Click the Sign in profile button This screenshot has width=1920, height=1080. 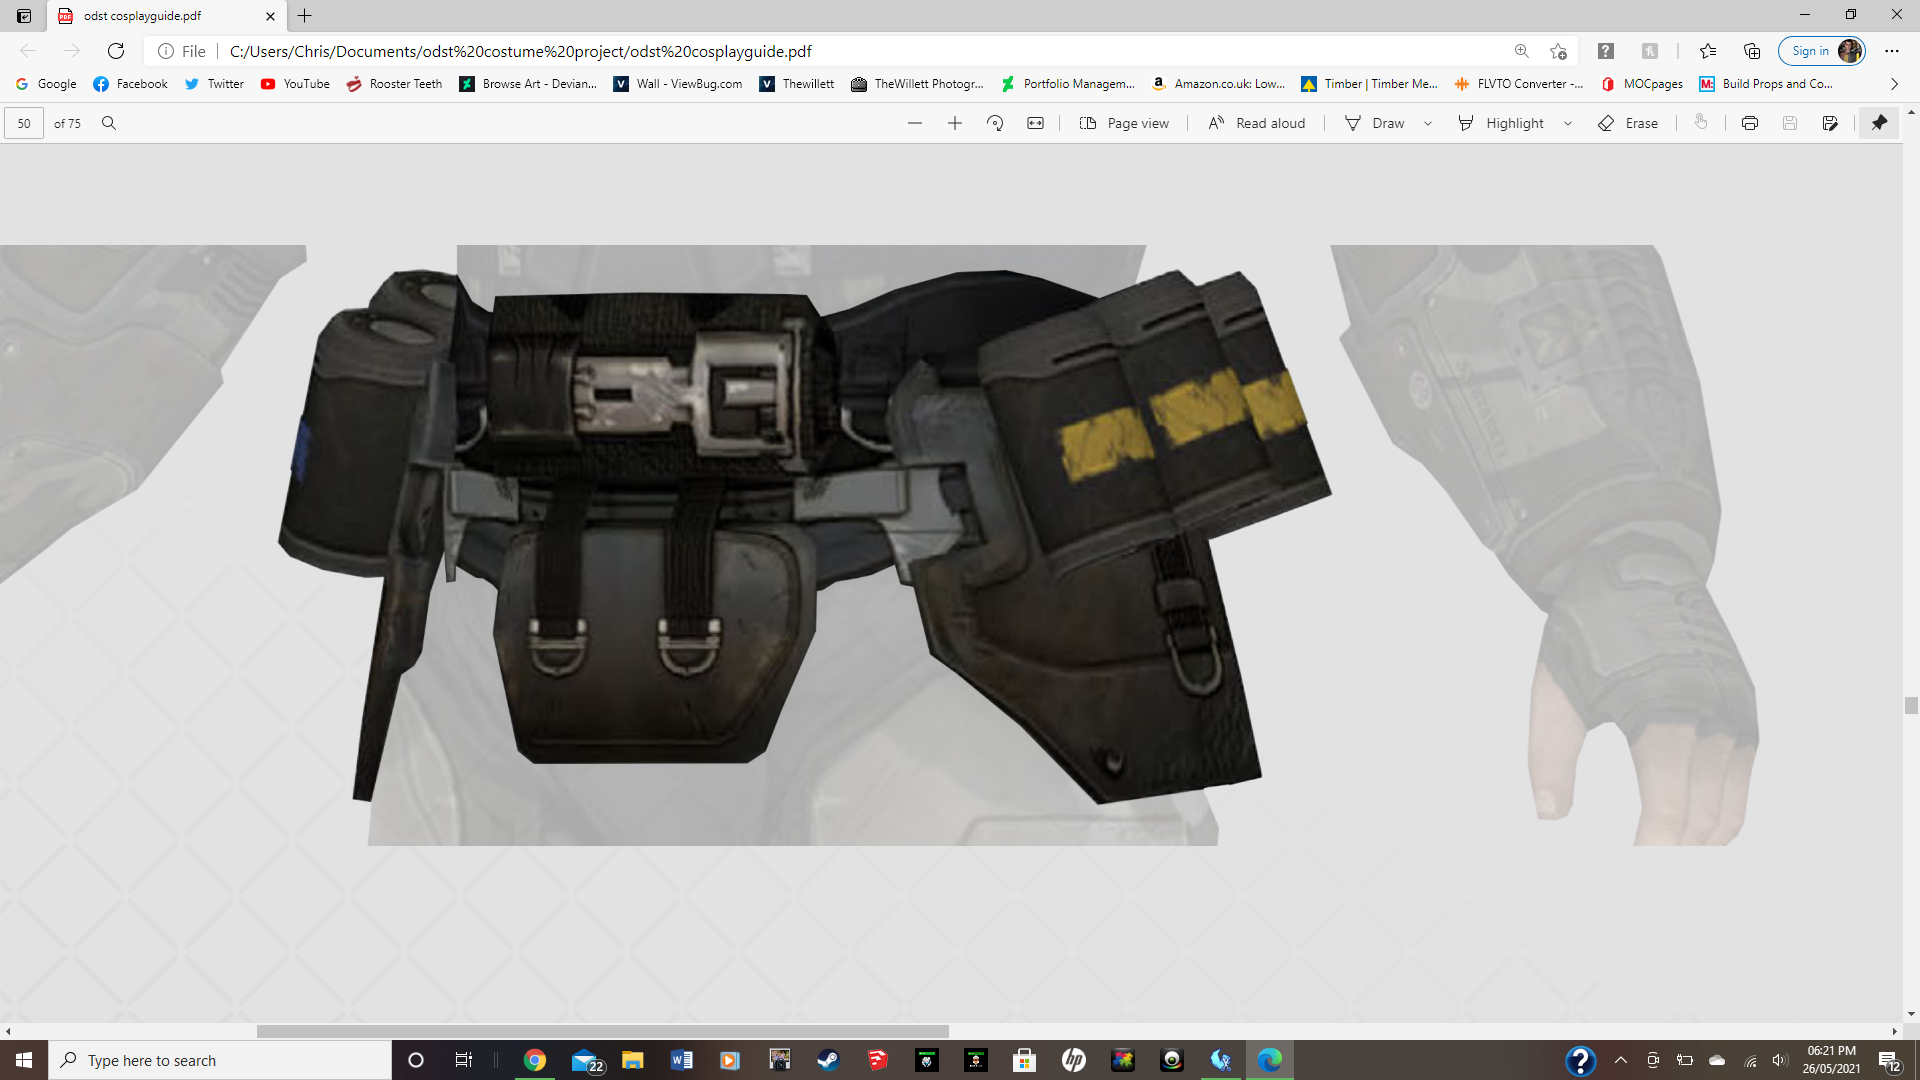[x=1822, y=51]
